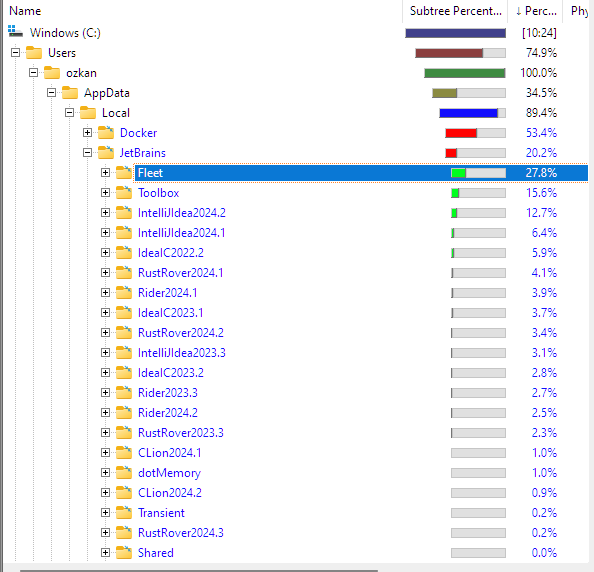Expand the IntelliJIdea2024.2 folder node
The image size is (594, 572).
[105, 213]
